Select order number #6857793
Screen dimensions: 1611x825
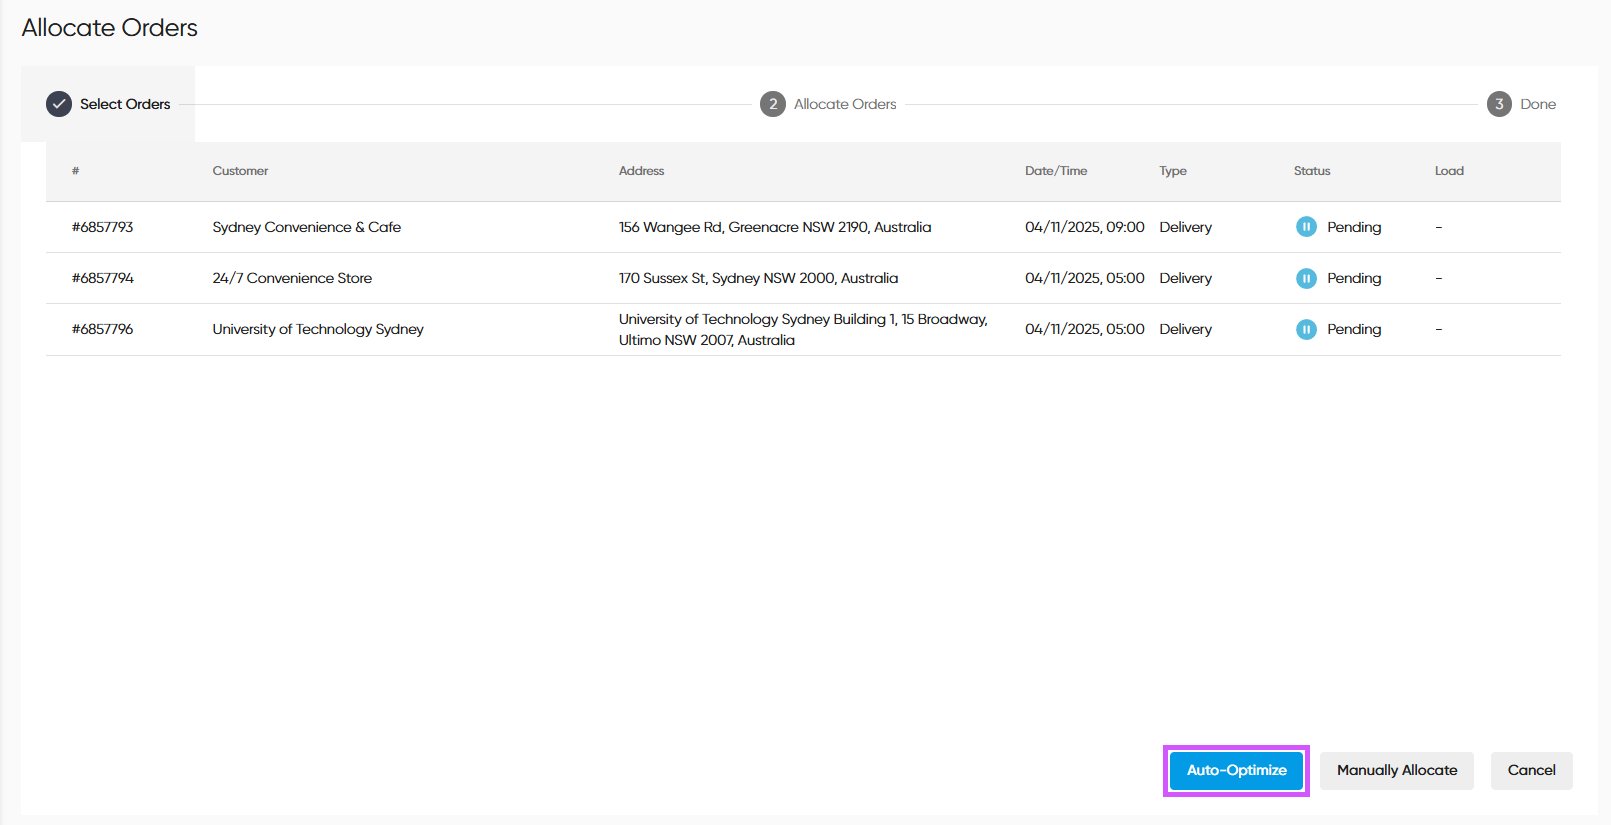coord(103,227)
